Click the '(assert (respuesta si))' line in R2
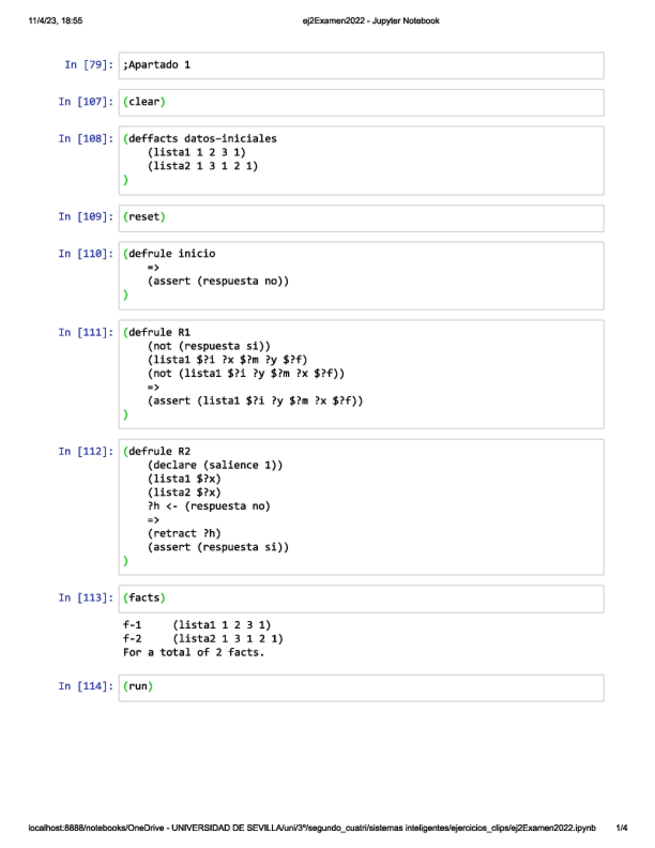The image size is (655, 848). (x=218, y=547)
